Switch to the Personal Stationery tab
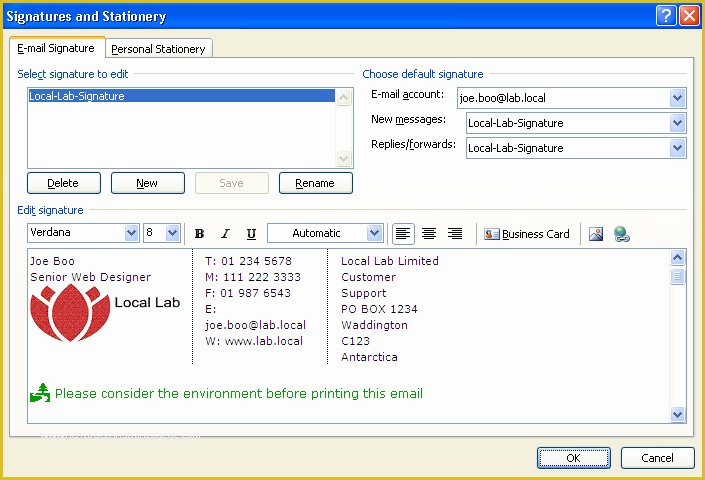Screen dimensions: 705x480 [x=158, y=49]
